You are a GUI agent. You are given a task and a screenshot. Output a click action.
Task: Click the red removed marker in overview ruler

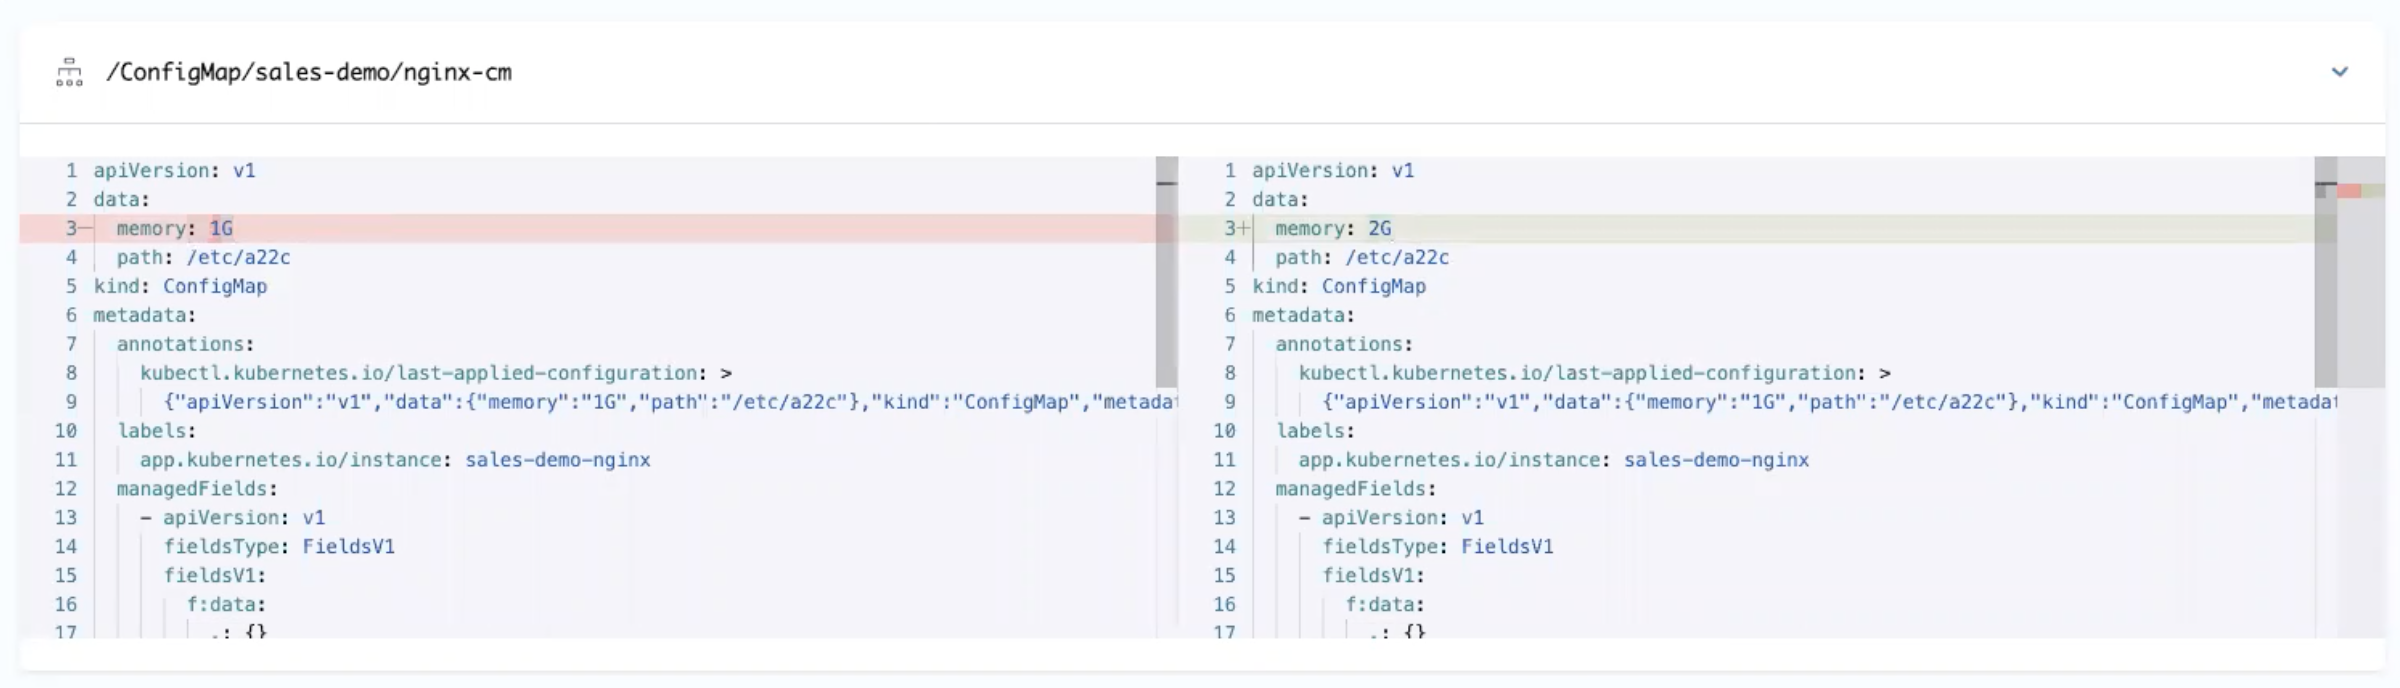[2349, 191]
